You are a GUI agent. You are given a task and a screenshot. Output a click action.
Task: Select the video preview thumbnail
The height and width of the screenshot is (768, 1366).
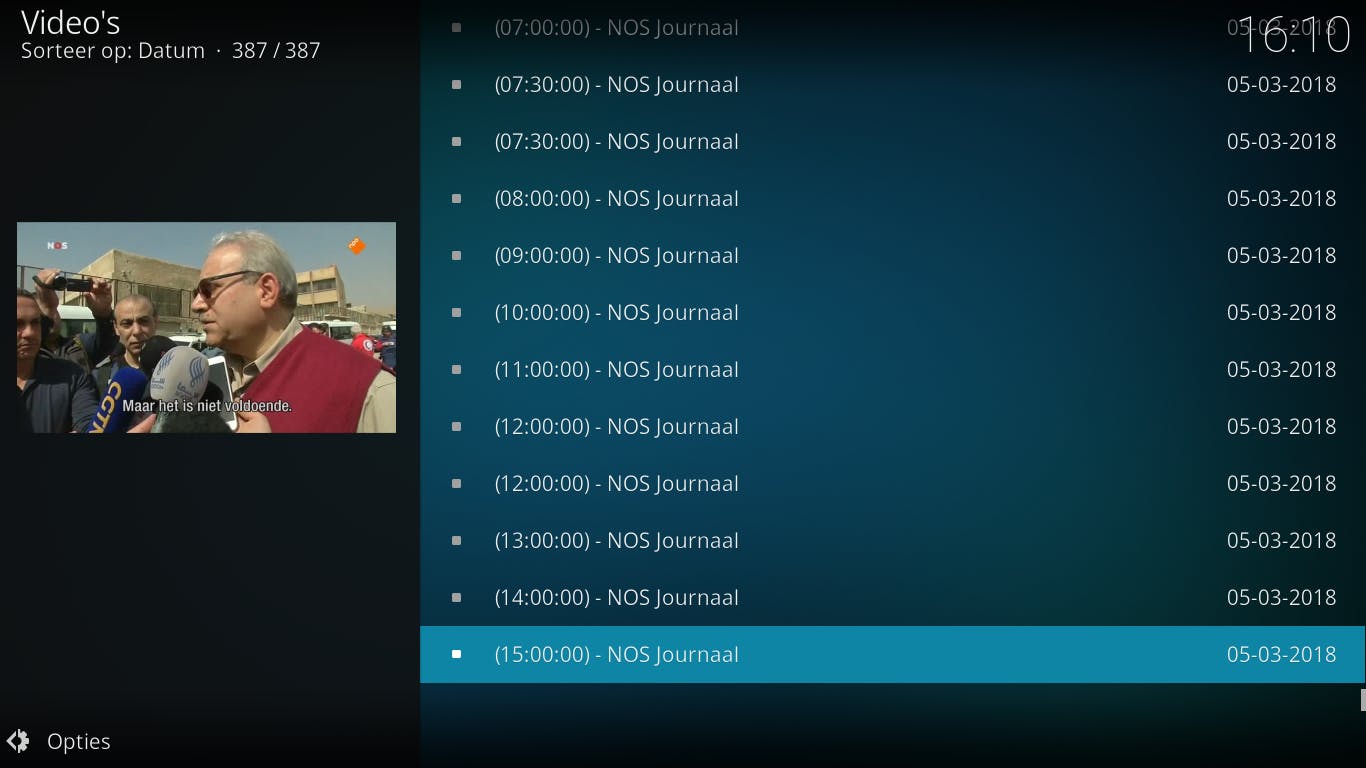coord(206,327)
